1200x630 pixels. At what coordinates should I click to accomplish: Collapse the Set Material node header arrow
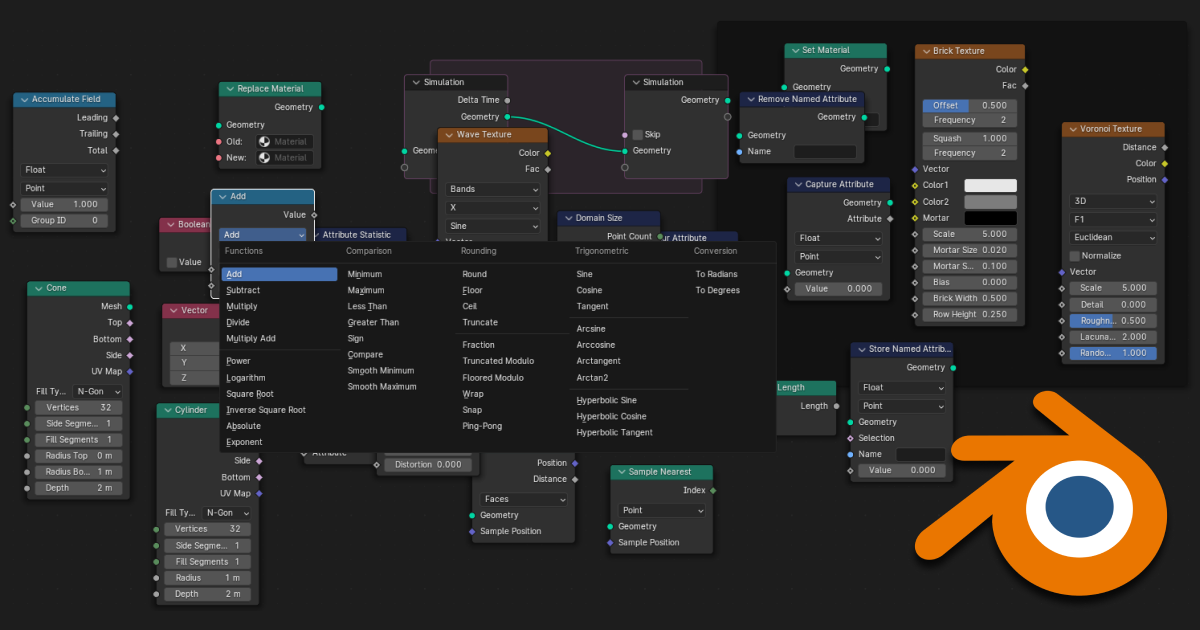tap(794, 50)
